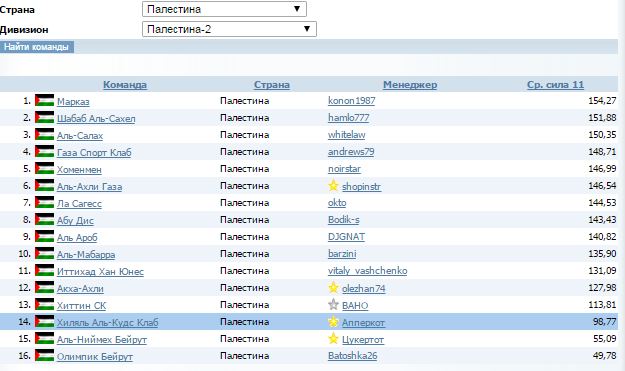This screenshot has height=371, width=625.
Task: Click the flag icon beside Абу Дис
Action: coord(44,220)
